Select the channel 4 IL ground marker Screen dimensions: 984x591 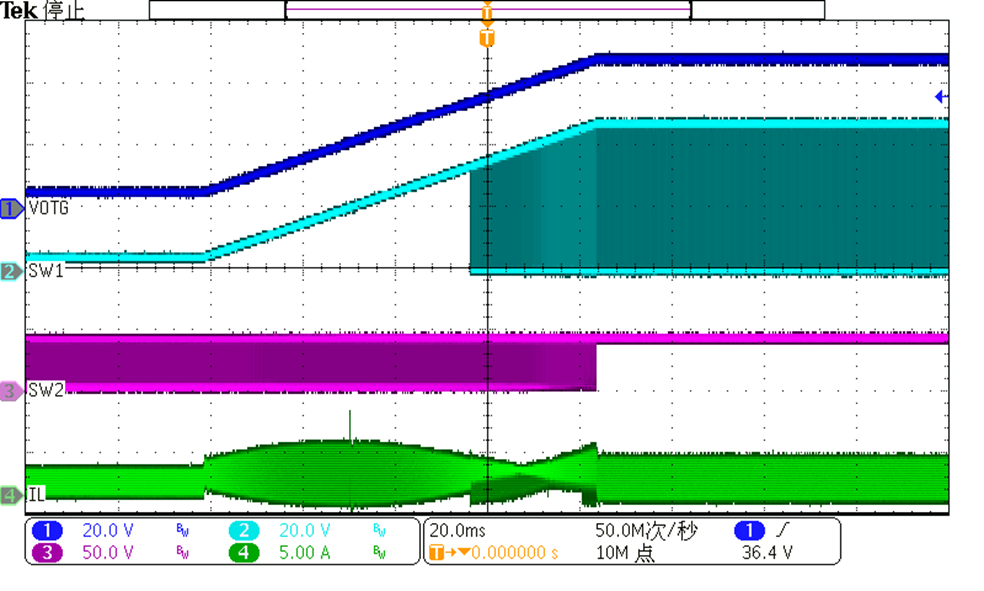[12, 495]
